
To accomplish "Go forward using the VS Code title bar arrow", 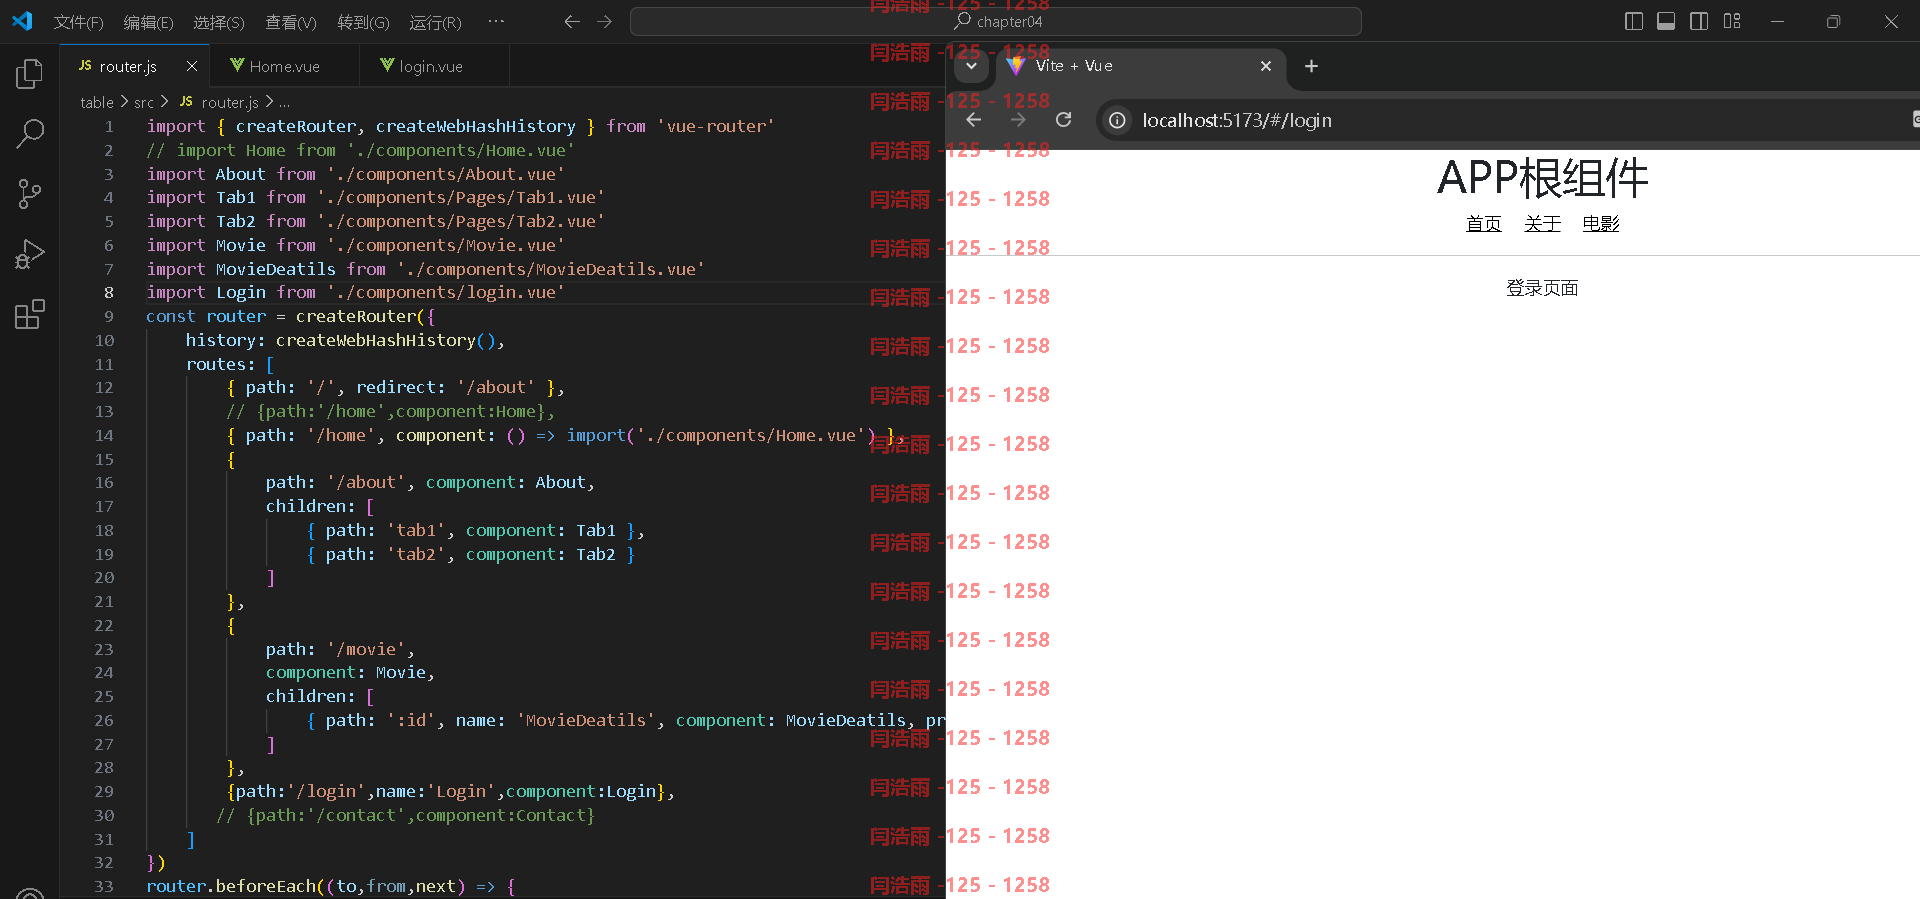I will tap(604, 21).
